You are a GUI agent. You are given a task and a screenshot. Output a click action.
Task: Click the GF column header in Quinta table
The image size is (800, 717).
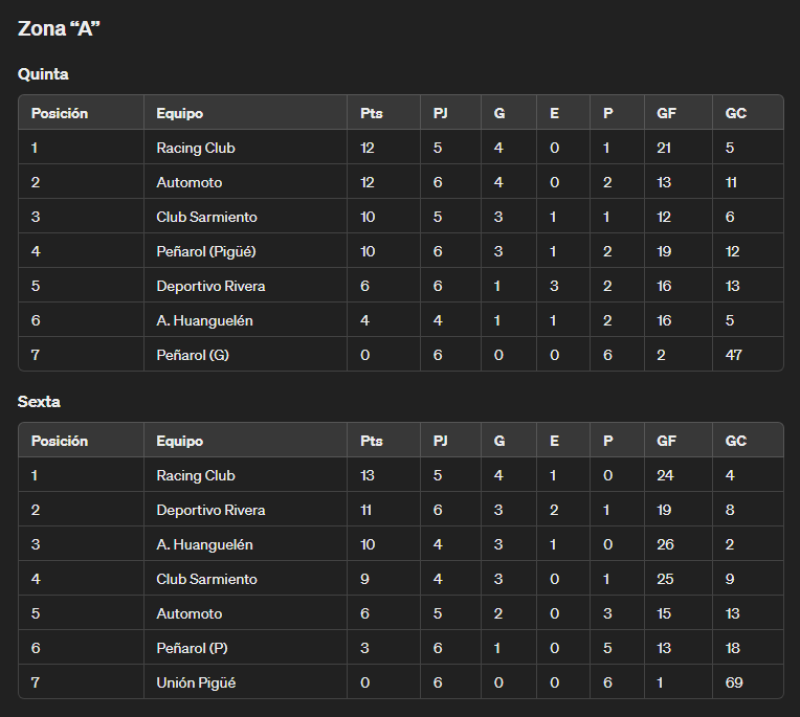coord(666,113)
